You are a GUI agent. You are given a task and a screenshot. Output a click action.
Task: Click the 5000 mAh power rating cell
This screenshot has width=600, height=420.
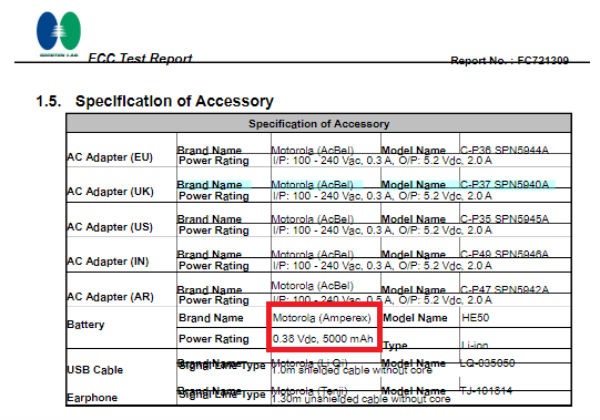coord(323,339)
